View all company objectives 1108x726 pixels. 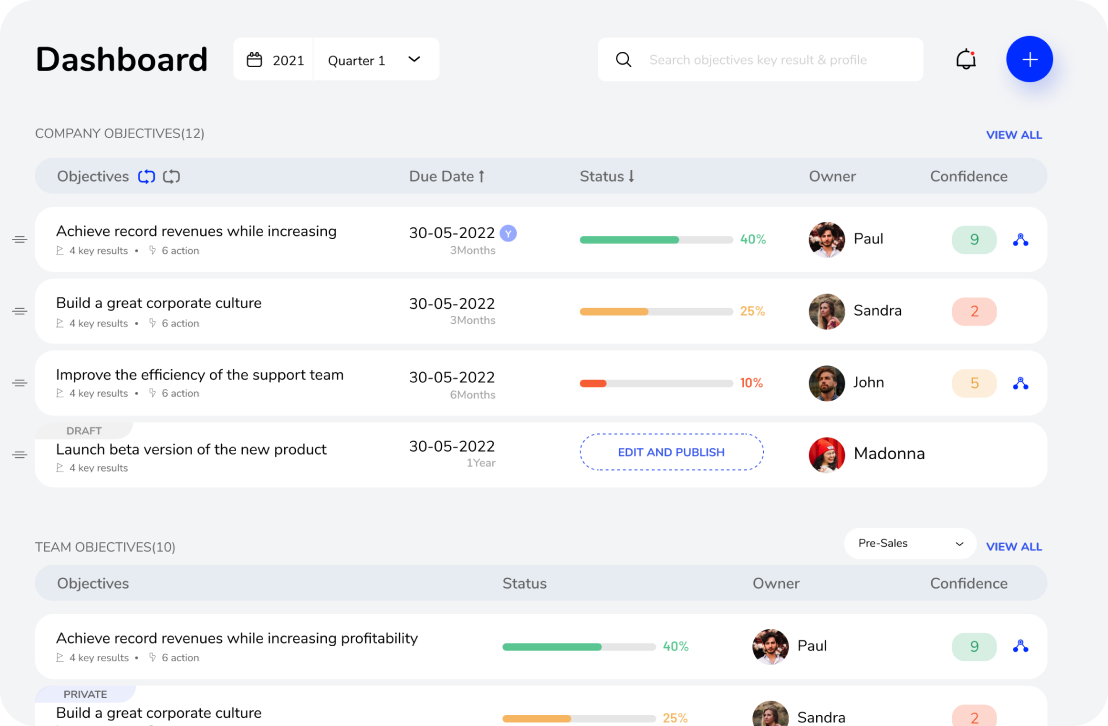click(x=1014, y=134)
